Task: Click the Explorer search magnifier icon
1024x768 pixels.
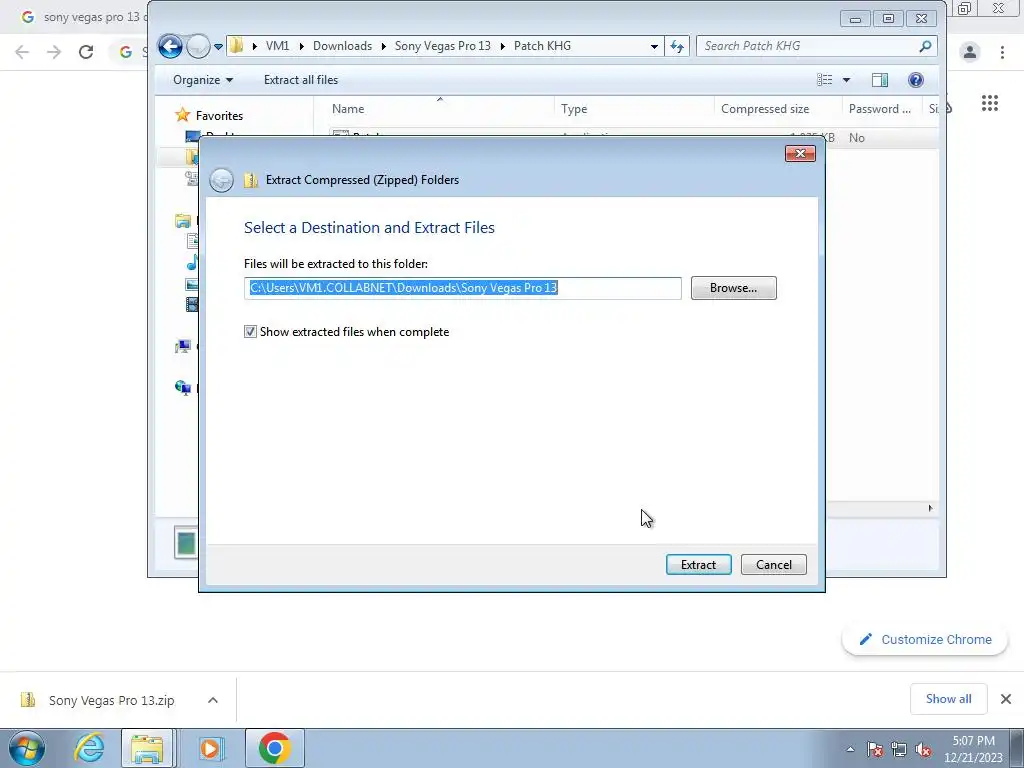Action: pyautogui.click(x=925, y=46)
